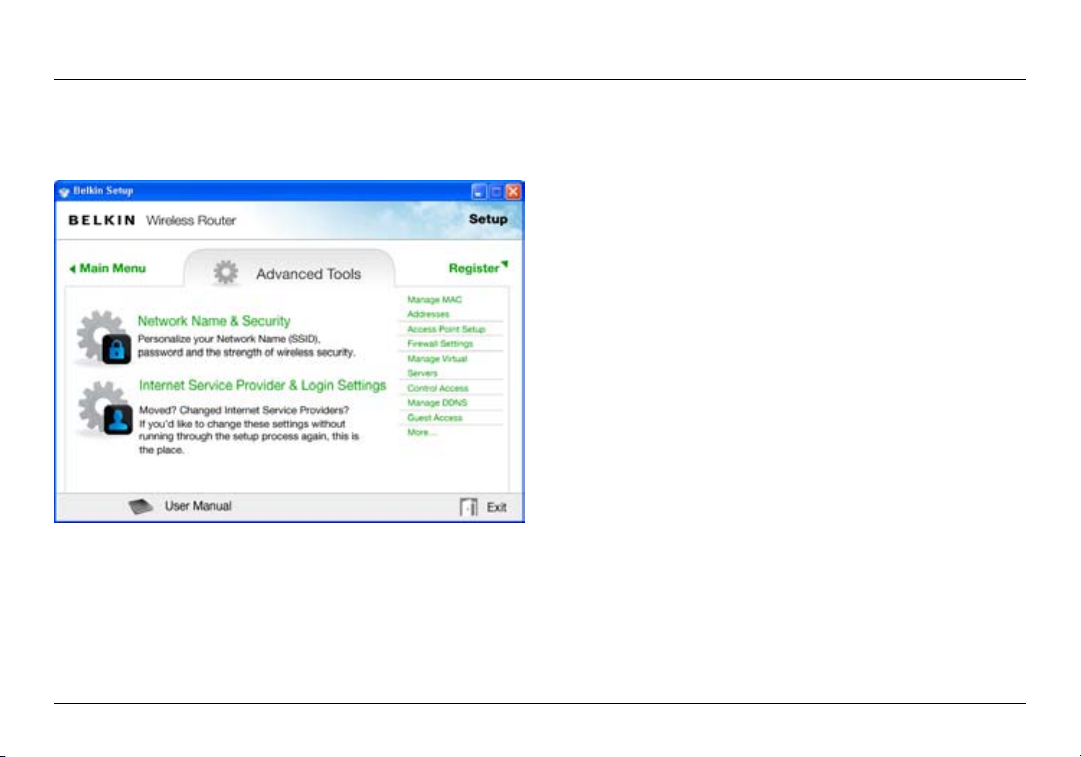Click the 'Moved? Changed Internet Service Providers?' text
This screenshot has width=1081, height=757.
tap(244, 410)
